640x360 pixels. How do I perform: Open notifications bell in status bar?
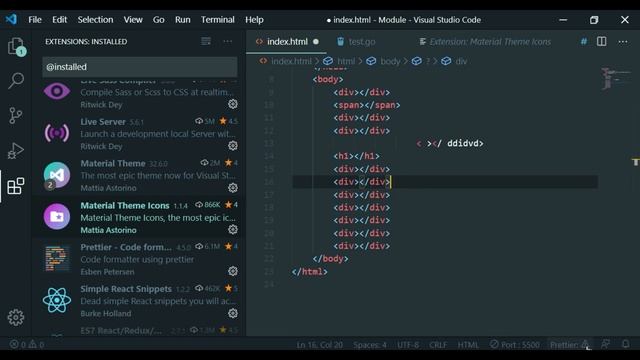626,344
